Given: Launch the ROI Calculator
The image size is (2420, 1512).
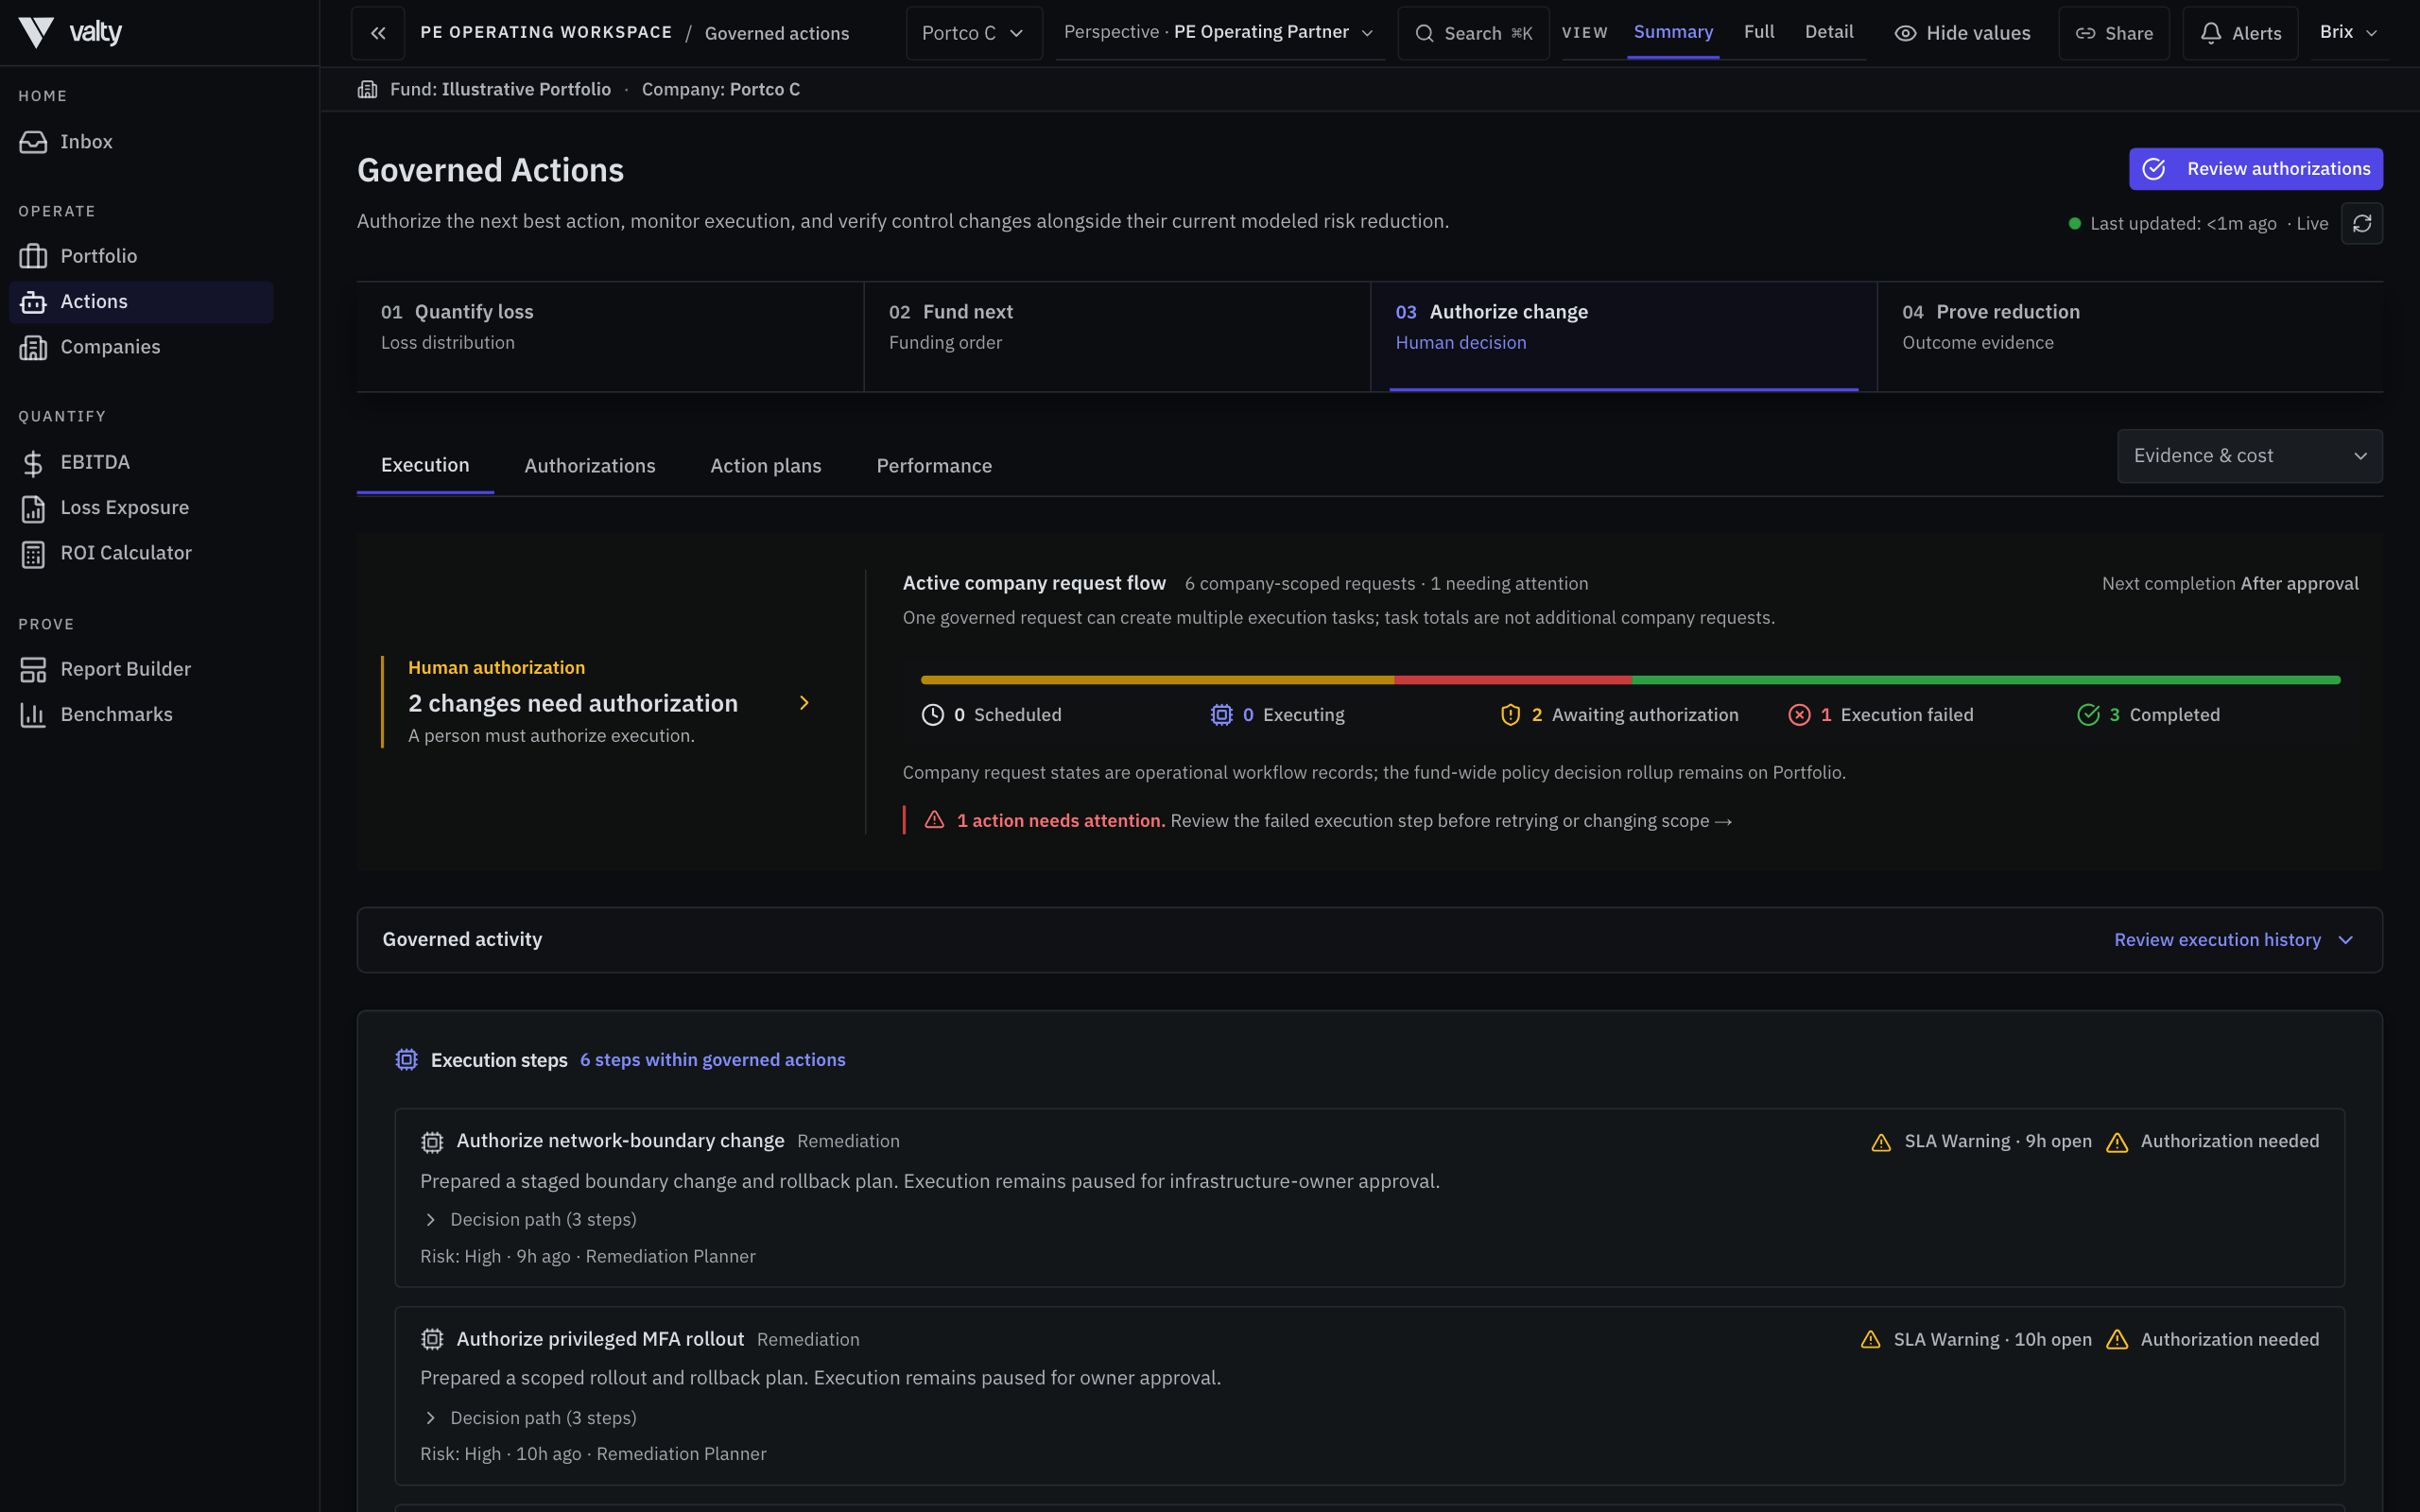Looking at the screenshot, I should pos(141,553).
